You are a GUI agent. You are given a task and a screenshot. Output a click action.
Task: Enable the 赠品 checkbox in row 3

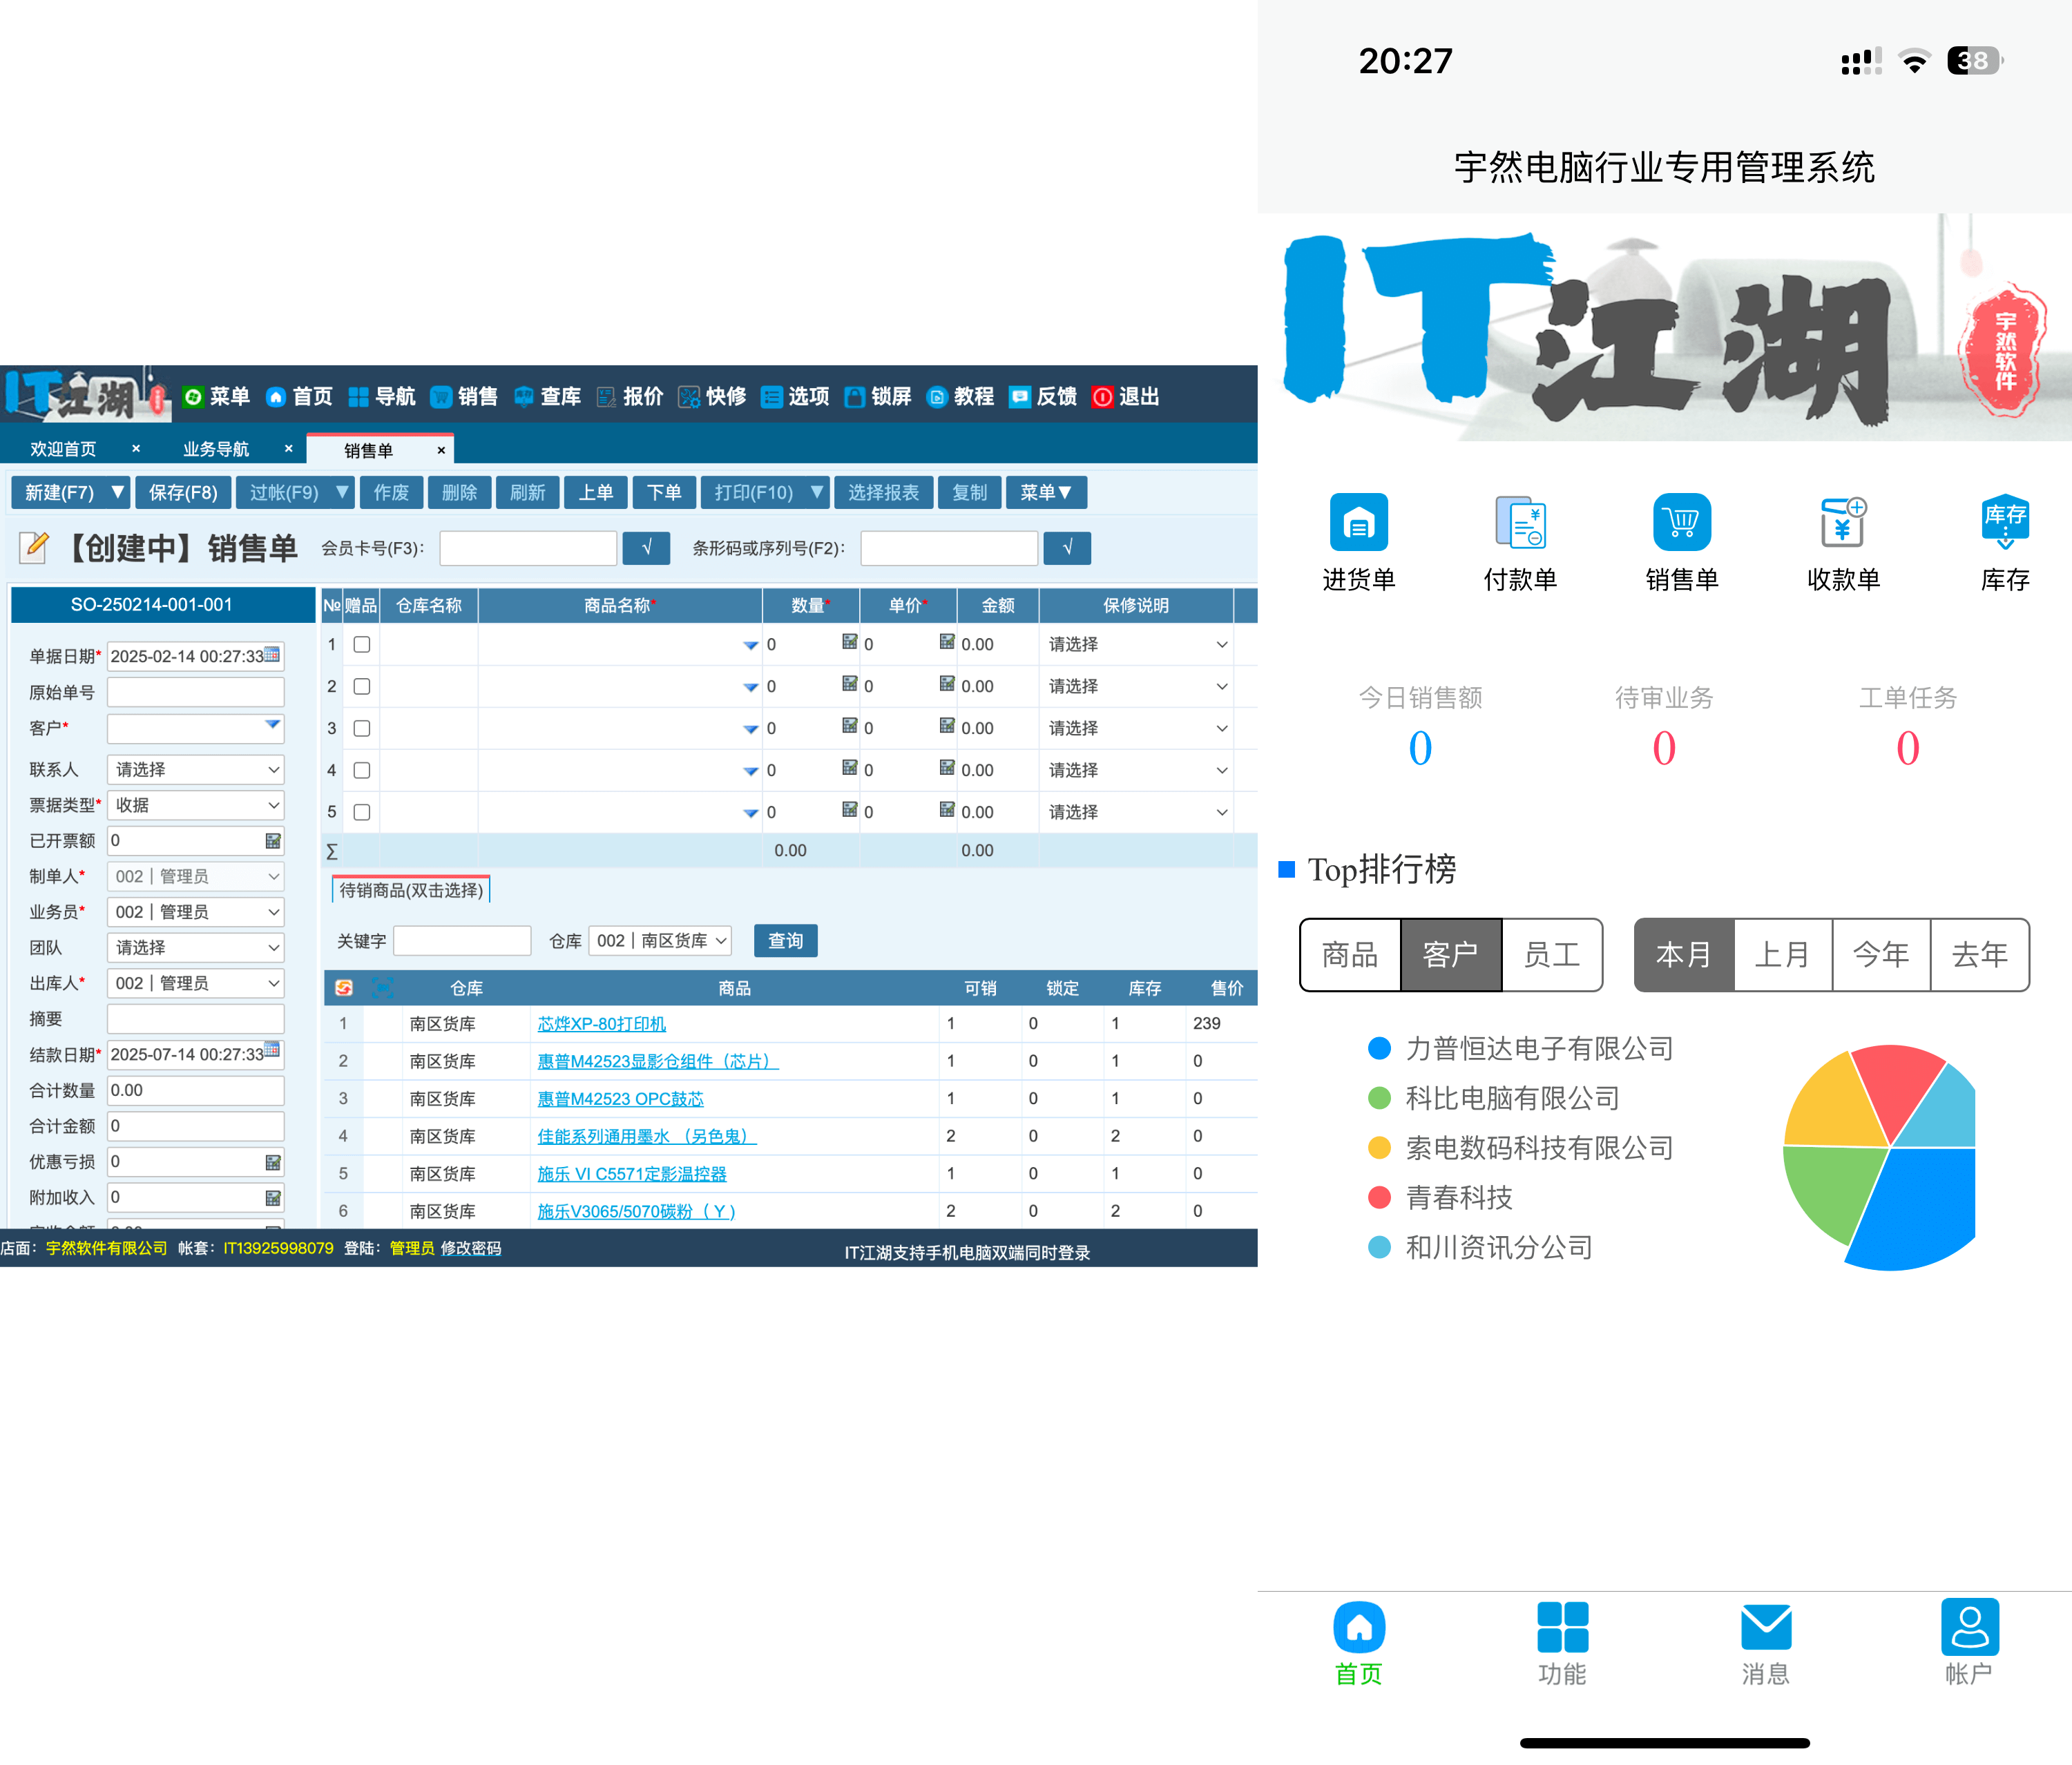(362, 729)
